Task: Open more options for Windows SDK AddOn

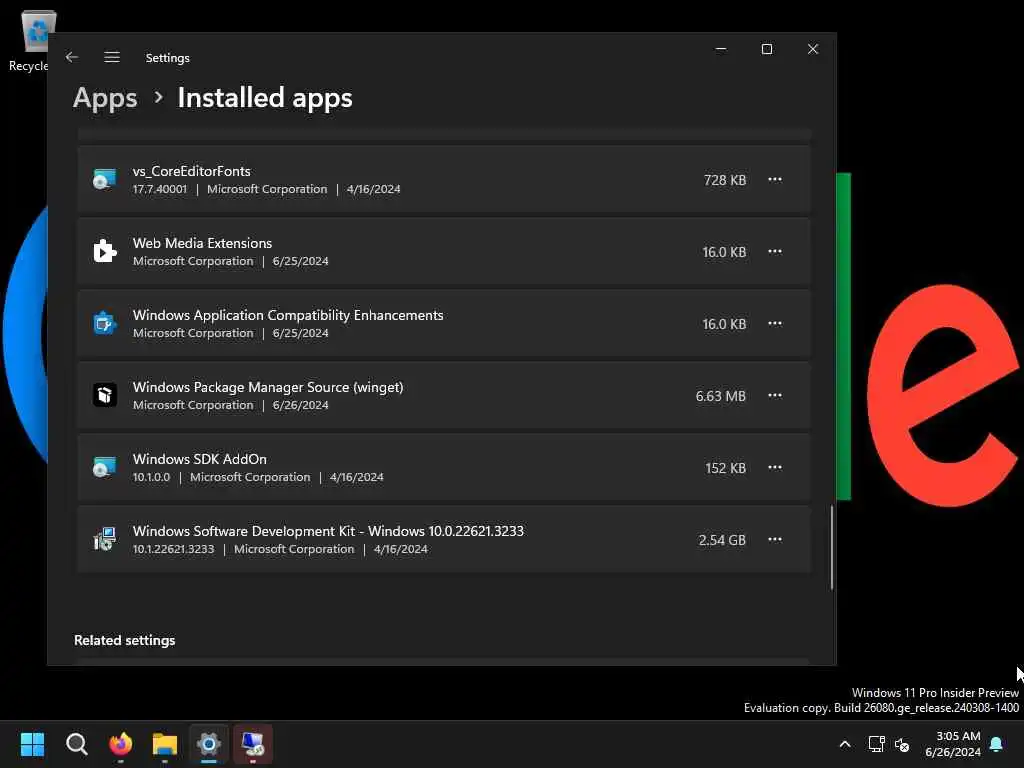Action: tap(775, 468)
